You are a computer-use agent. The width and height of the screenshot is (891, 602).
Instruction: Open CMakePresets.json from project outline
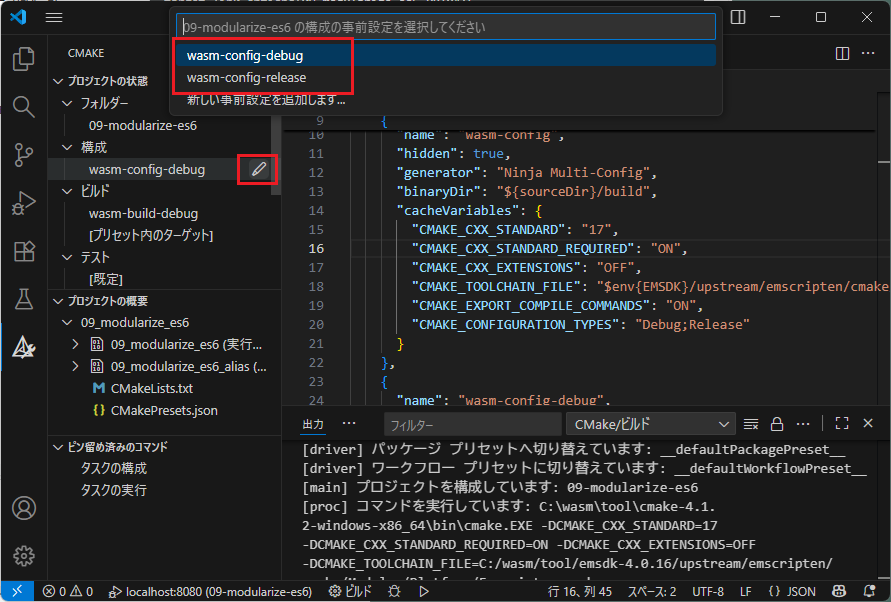point(164,410)
